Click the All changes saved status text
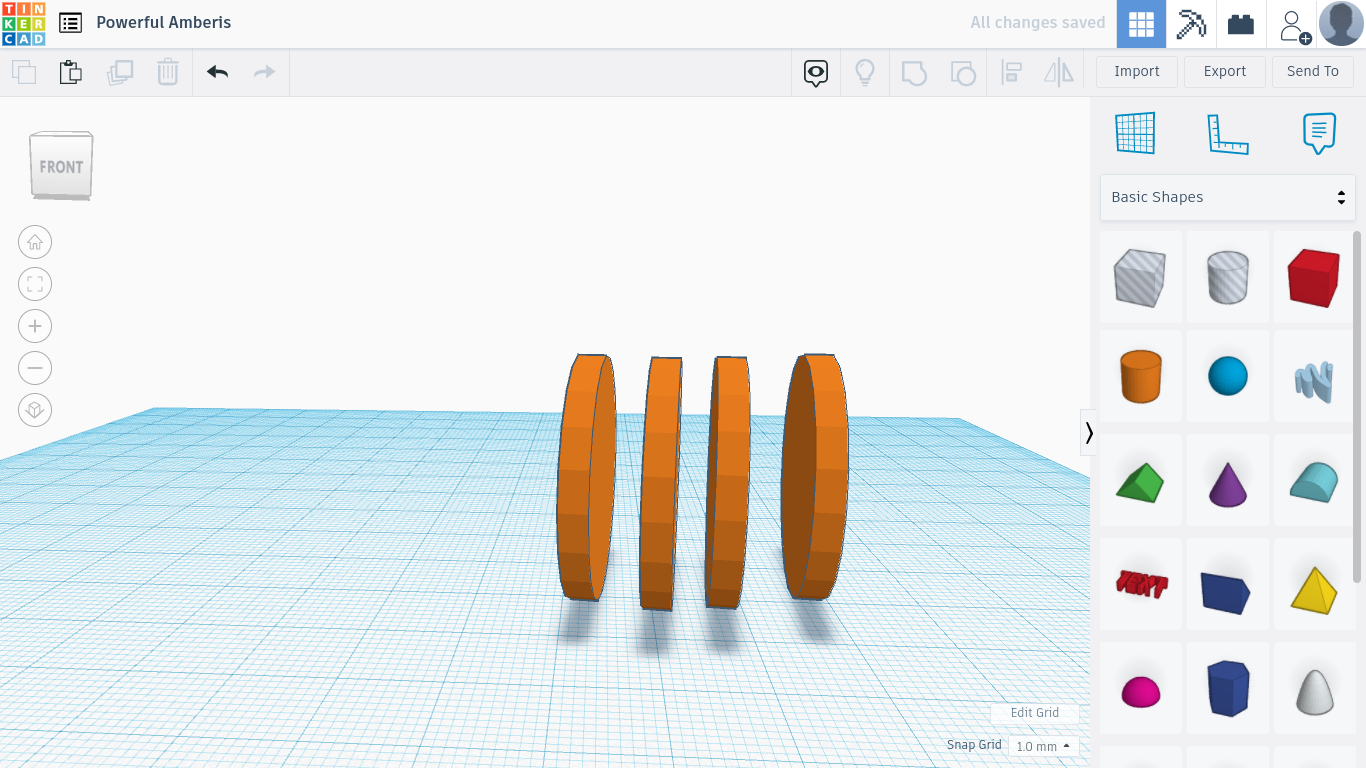1366x768 pixels. (1038, 23)
